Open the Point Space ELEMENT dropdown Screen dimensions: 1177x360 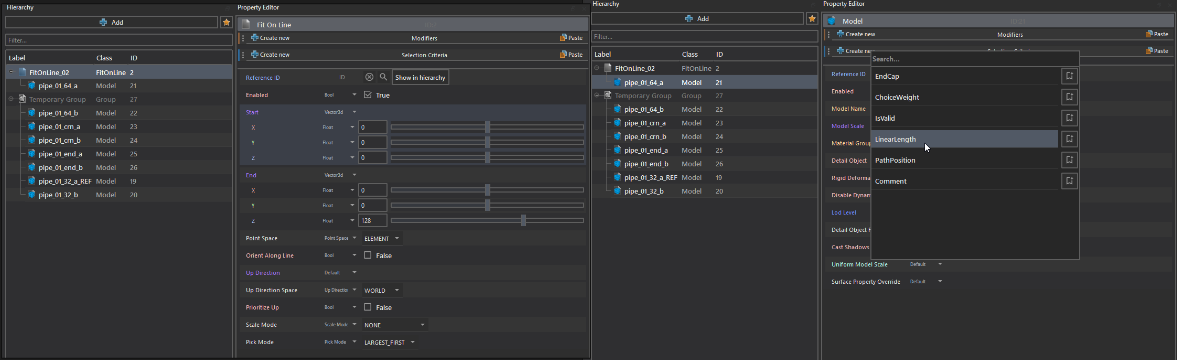(x=382, y=238)
